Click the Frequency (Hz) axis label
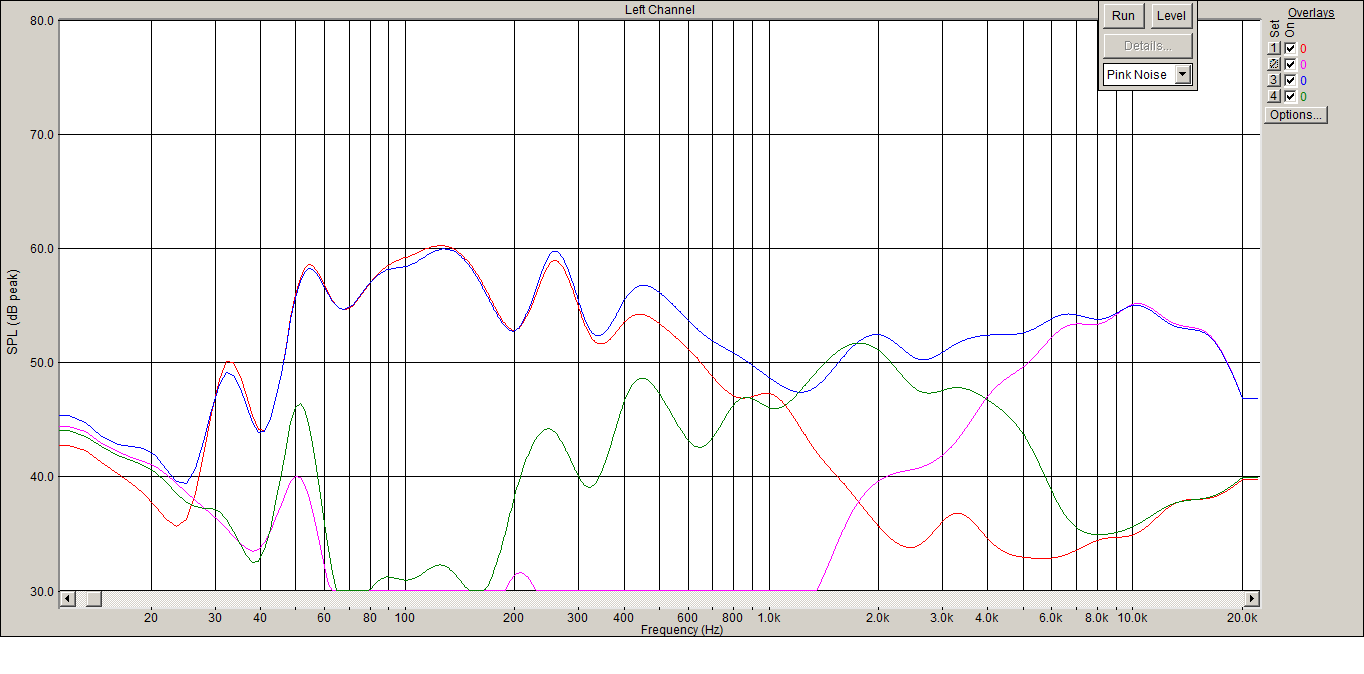 point(682,630)
